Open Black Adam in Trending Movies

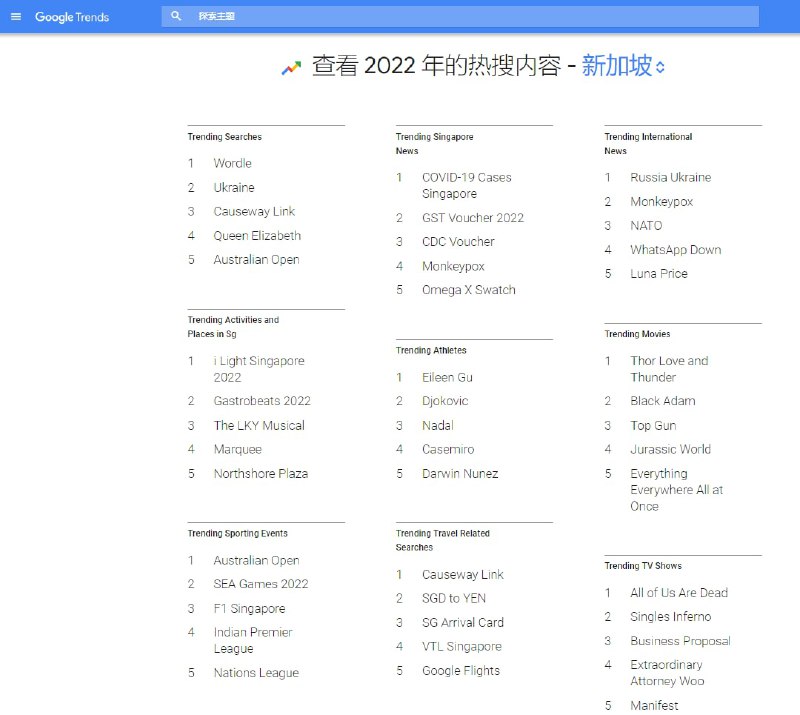pyautogui.click(x=661, y=401)
